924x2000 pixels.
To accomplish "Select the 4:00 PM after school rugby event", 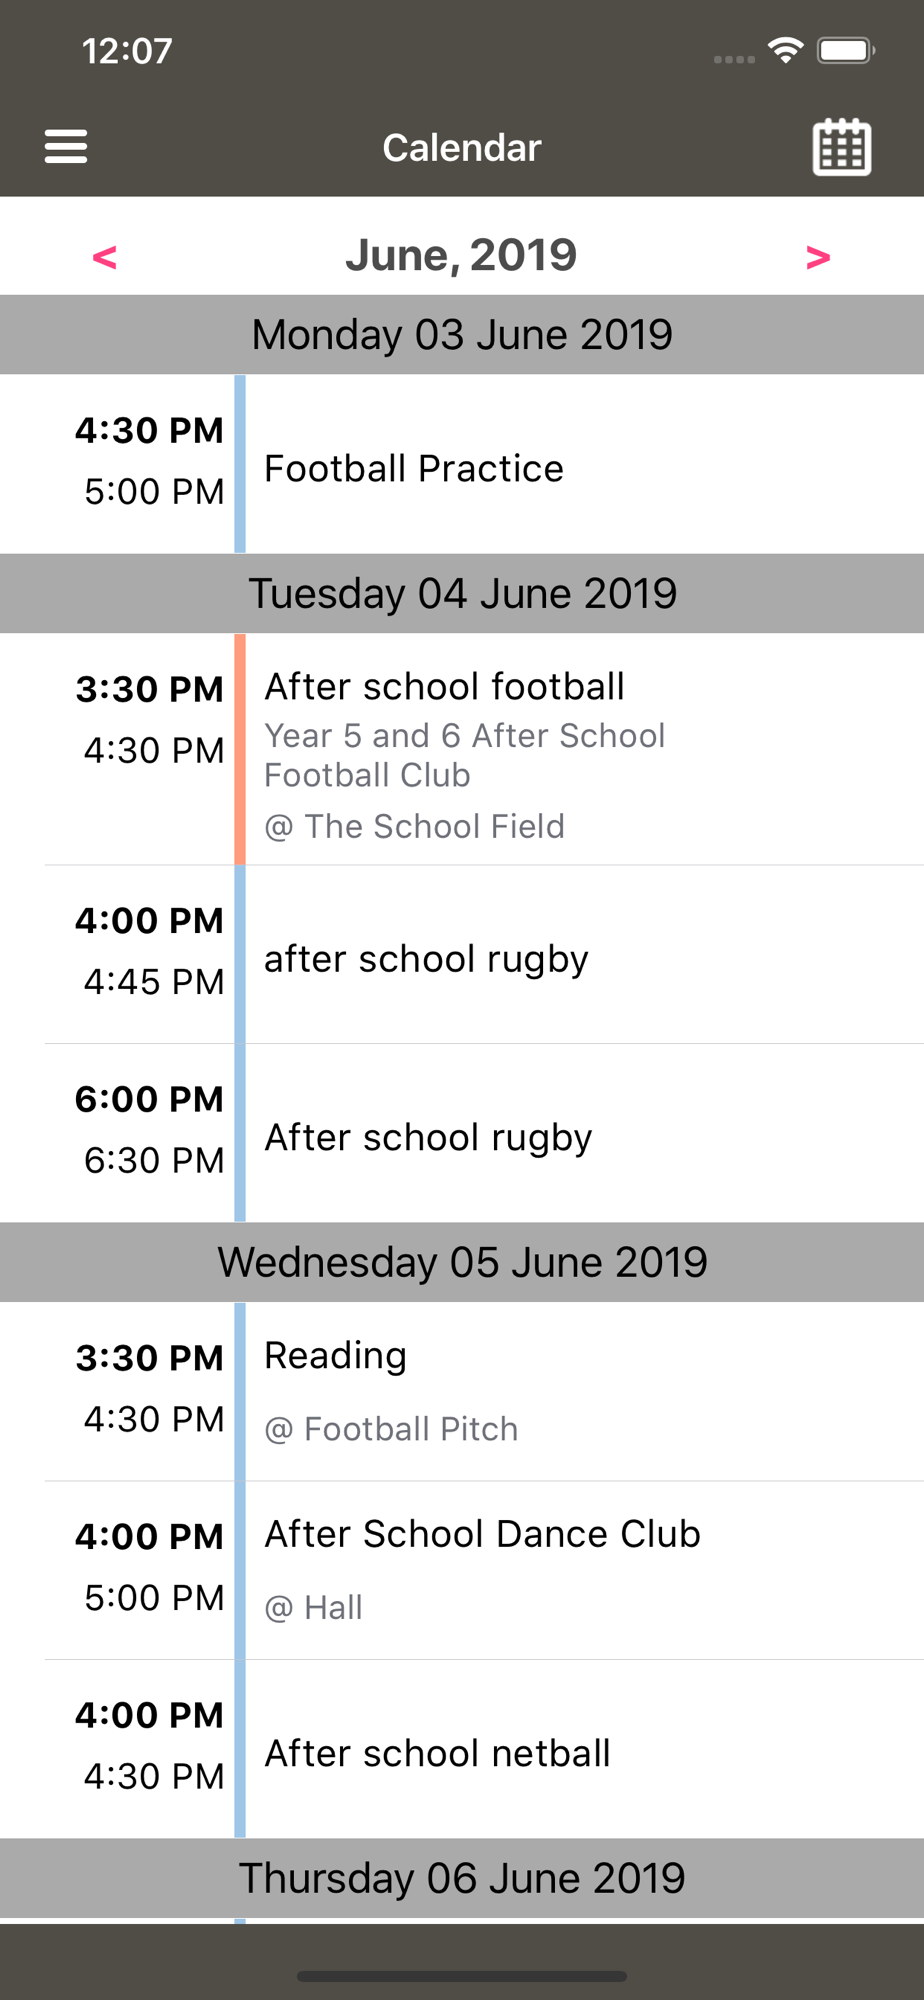I will click(x=426, y=958).
